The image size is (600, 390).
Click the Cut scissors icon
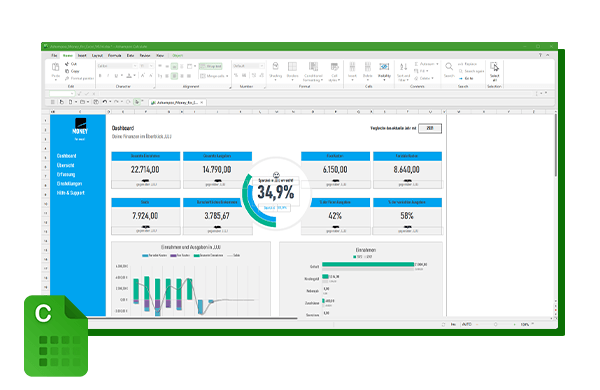point(67,64)
